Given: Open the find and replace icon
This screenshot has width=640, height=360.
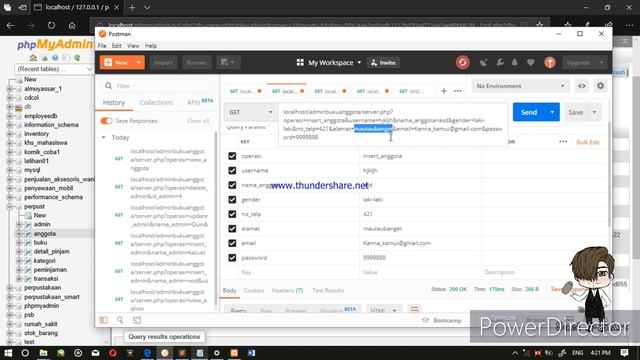Looking at the screenshot, I should 120,320.
